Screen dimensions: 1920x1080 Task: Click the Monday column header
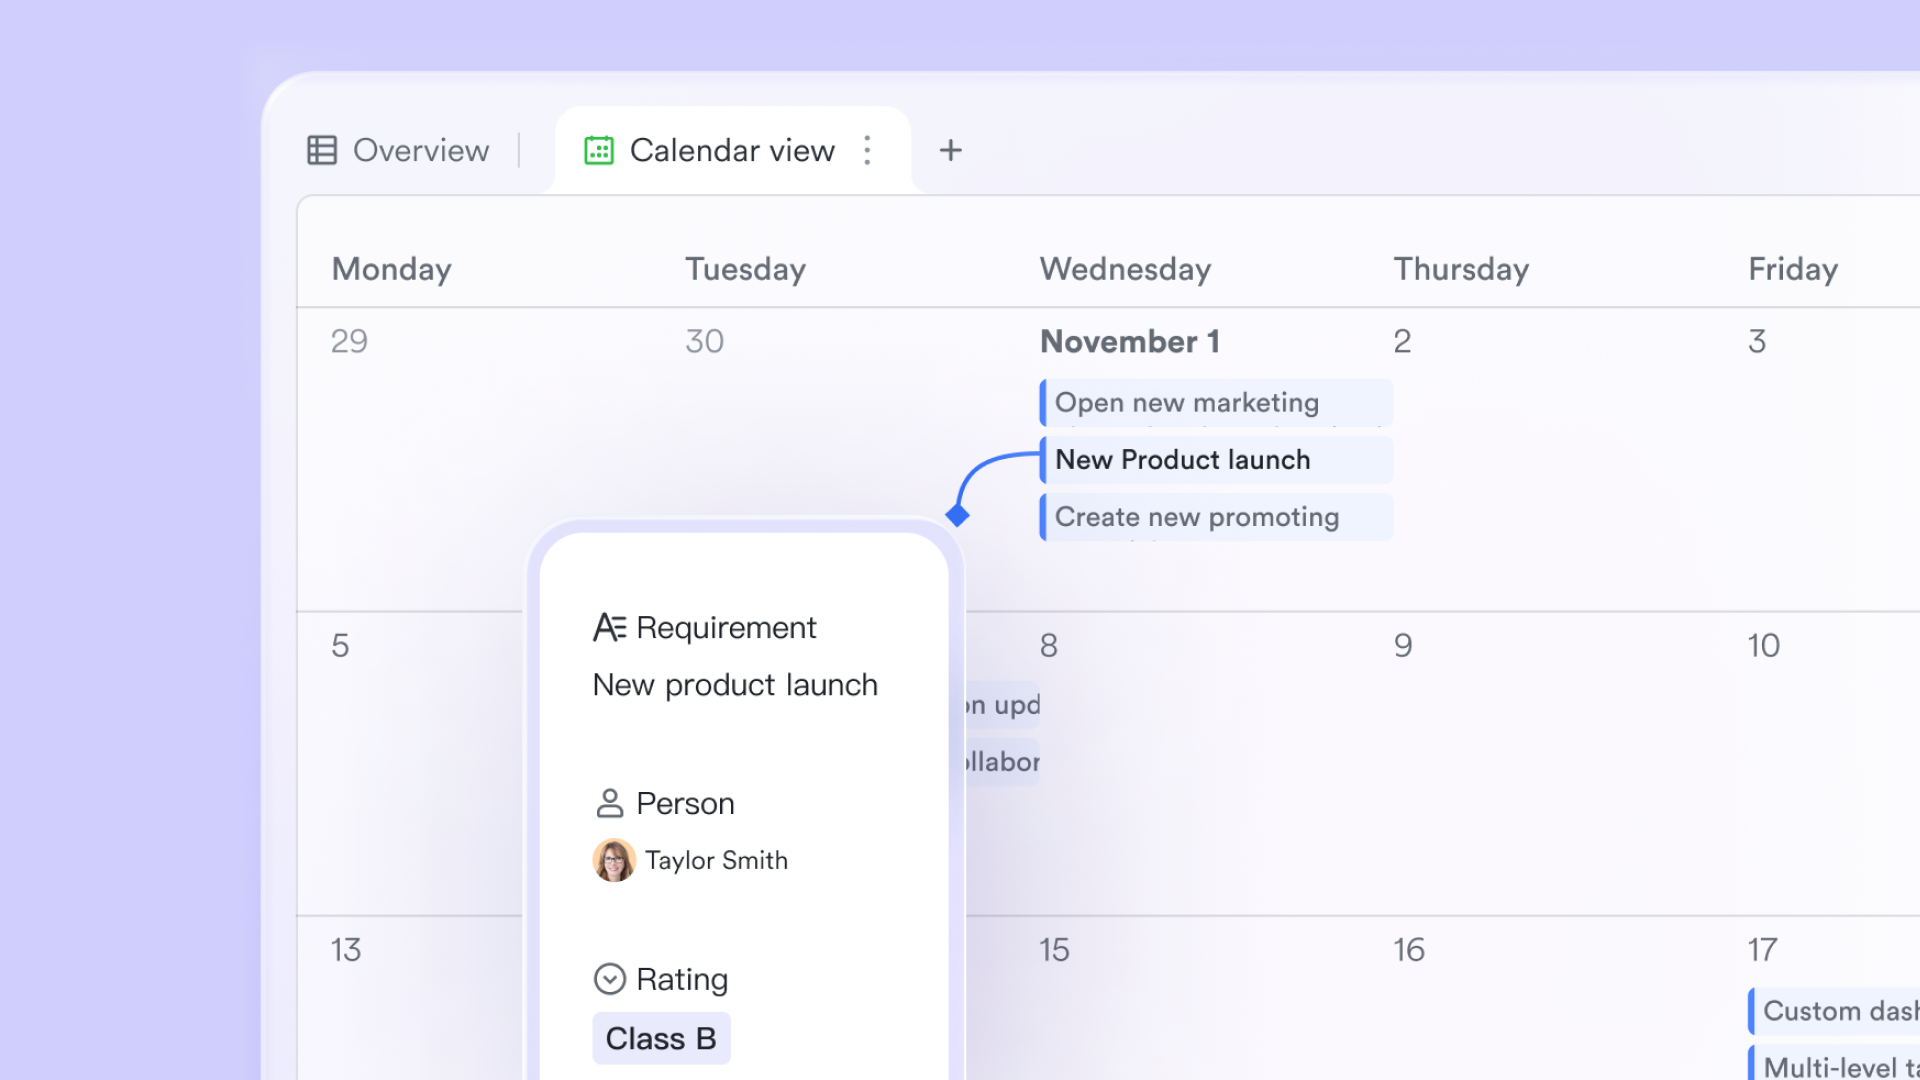click(391, 269)
